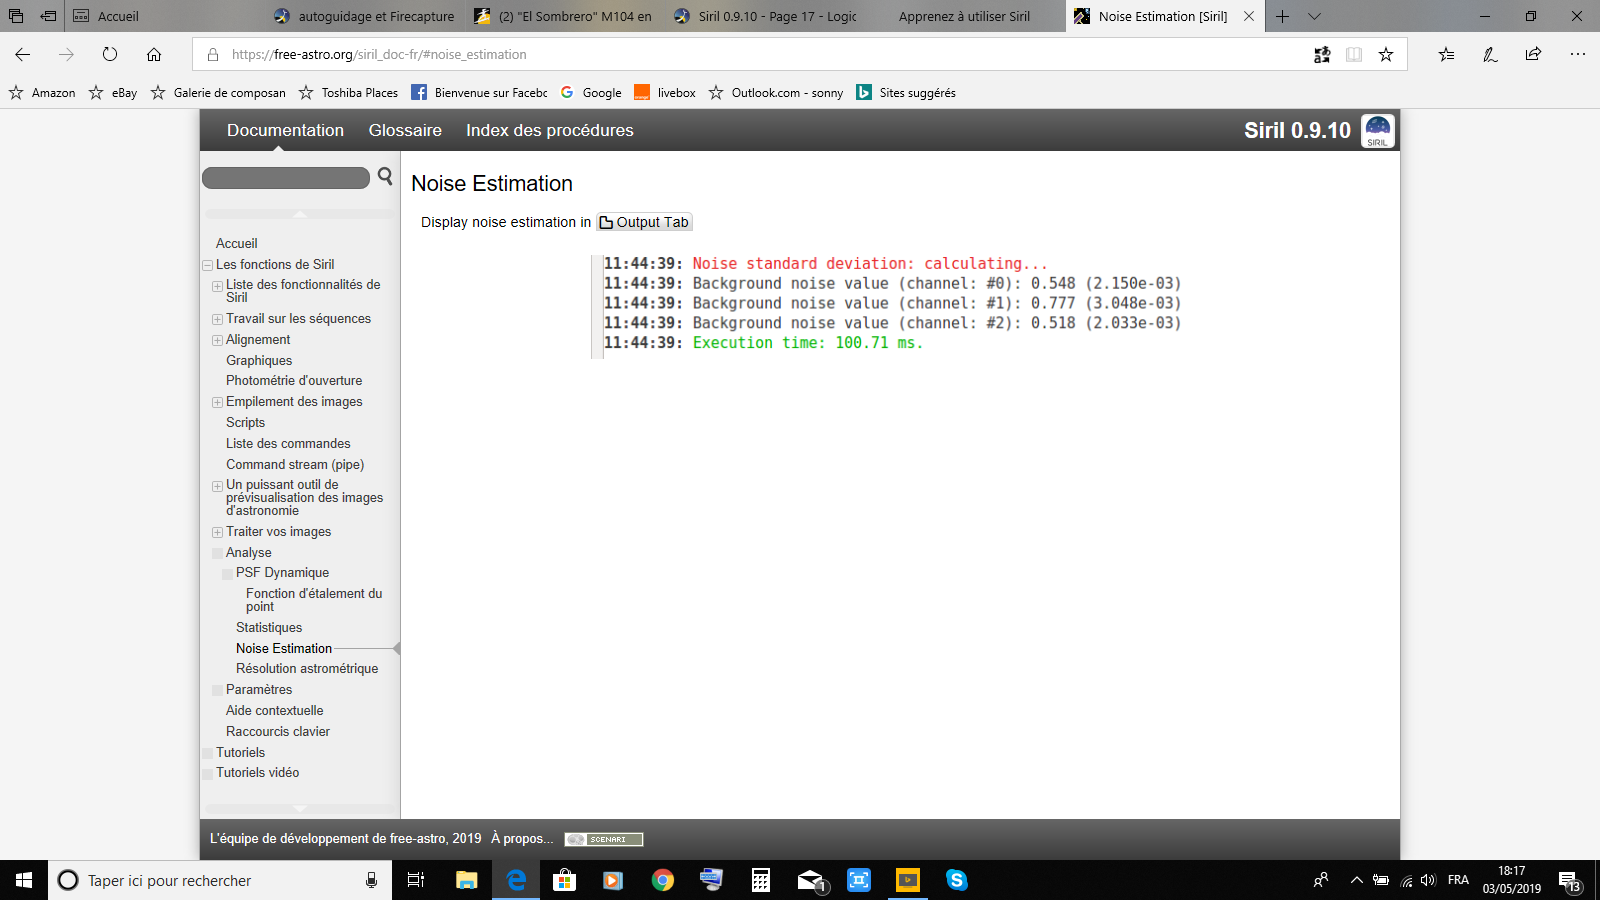
Task: Open the Graphiques page in the sidebar
Action: [259, 361]
